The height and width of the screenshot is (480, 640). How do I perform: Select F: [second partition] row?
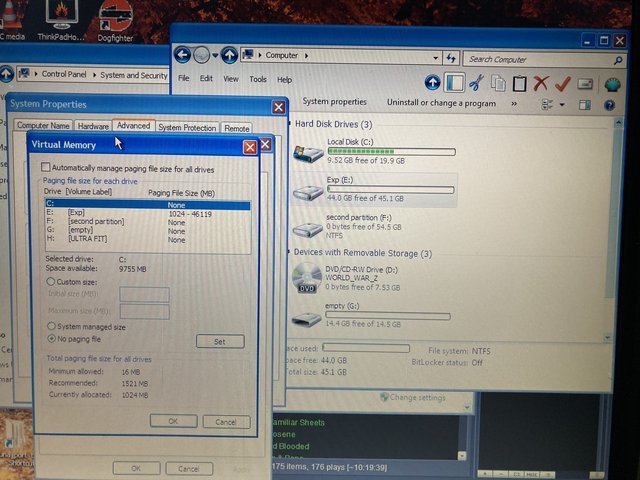(147, 222)
